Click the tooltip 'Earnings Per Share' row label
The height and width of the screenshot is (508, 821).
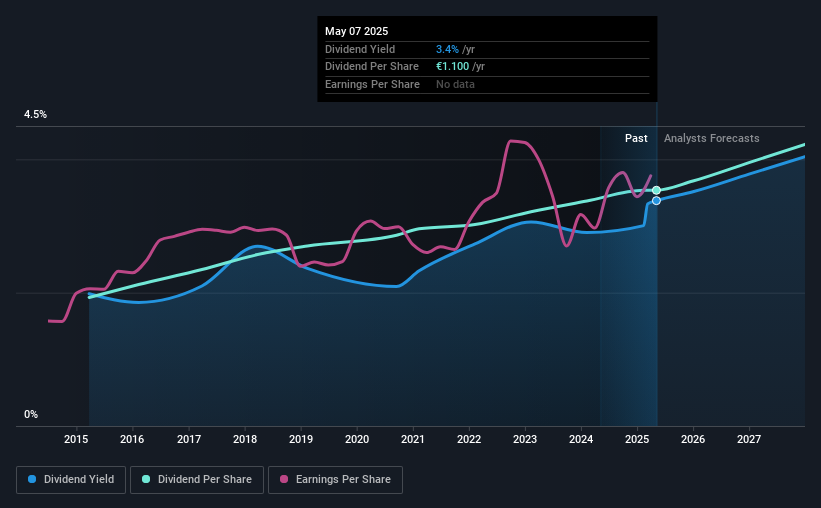click(372, 84)
